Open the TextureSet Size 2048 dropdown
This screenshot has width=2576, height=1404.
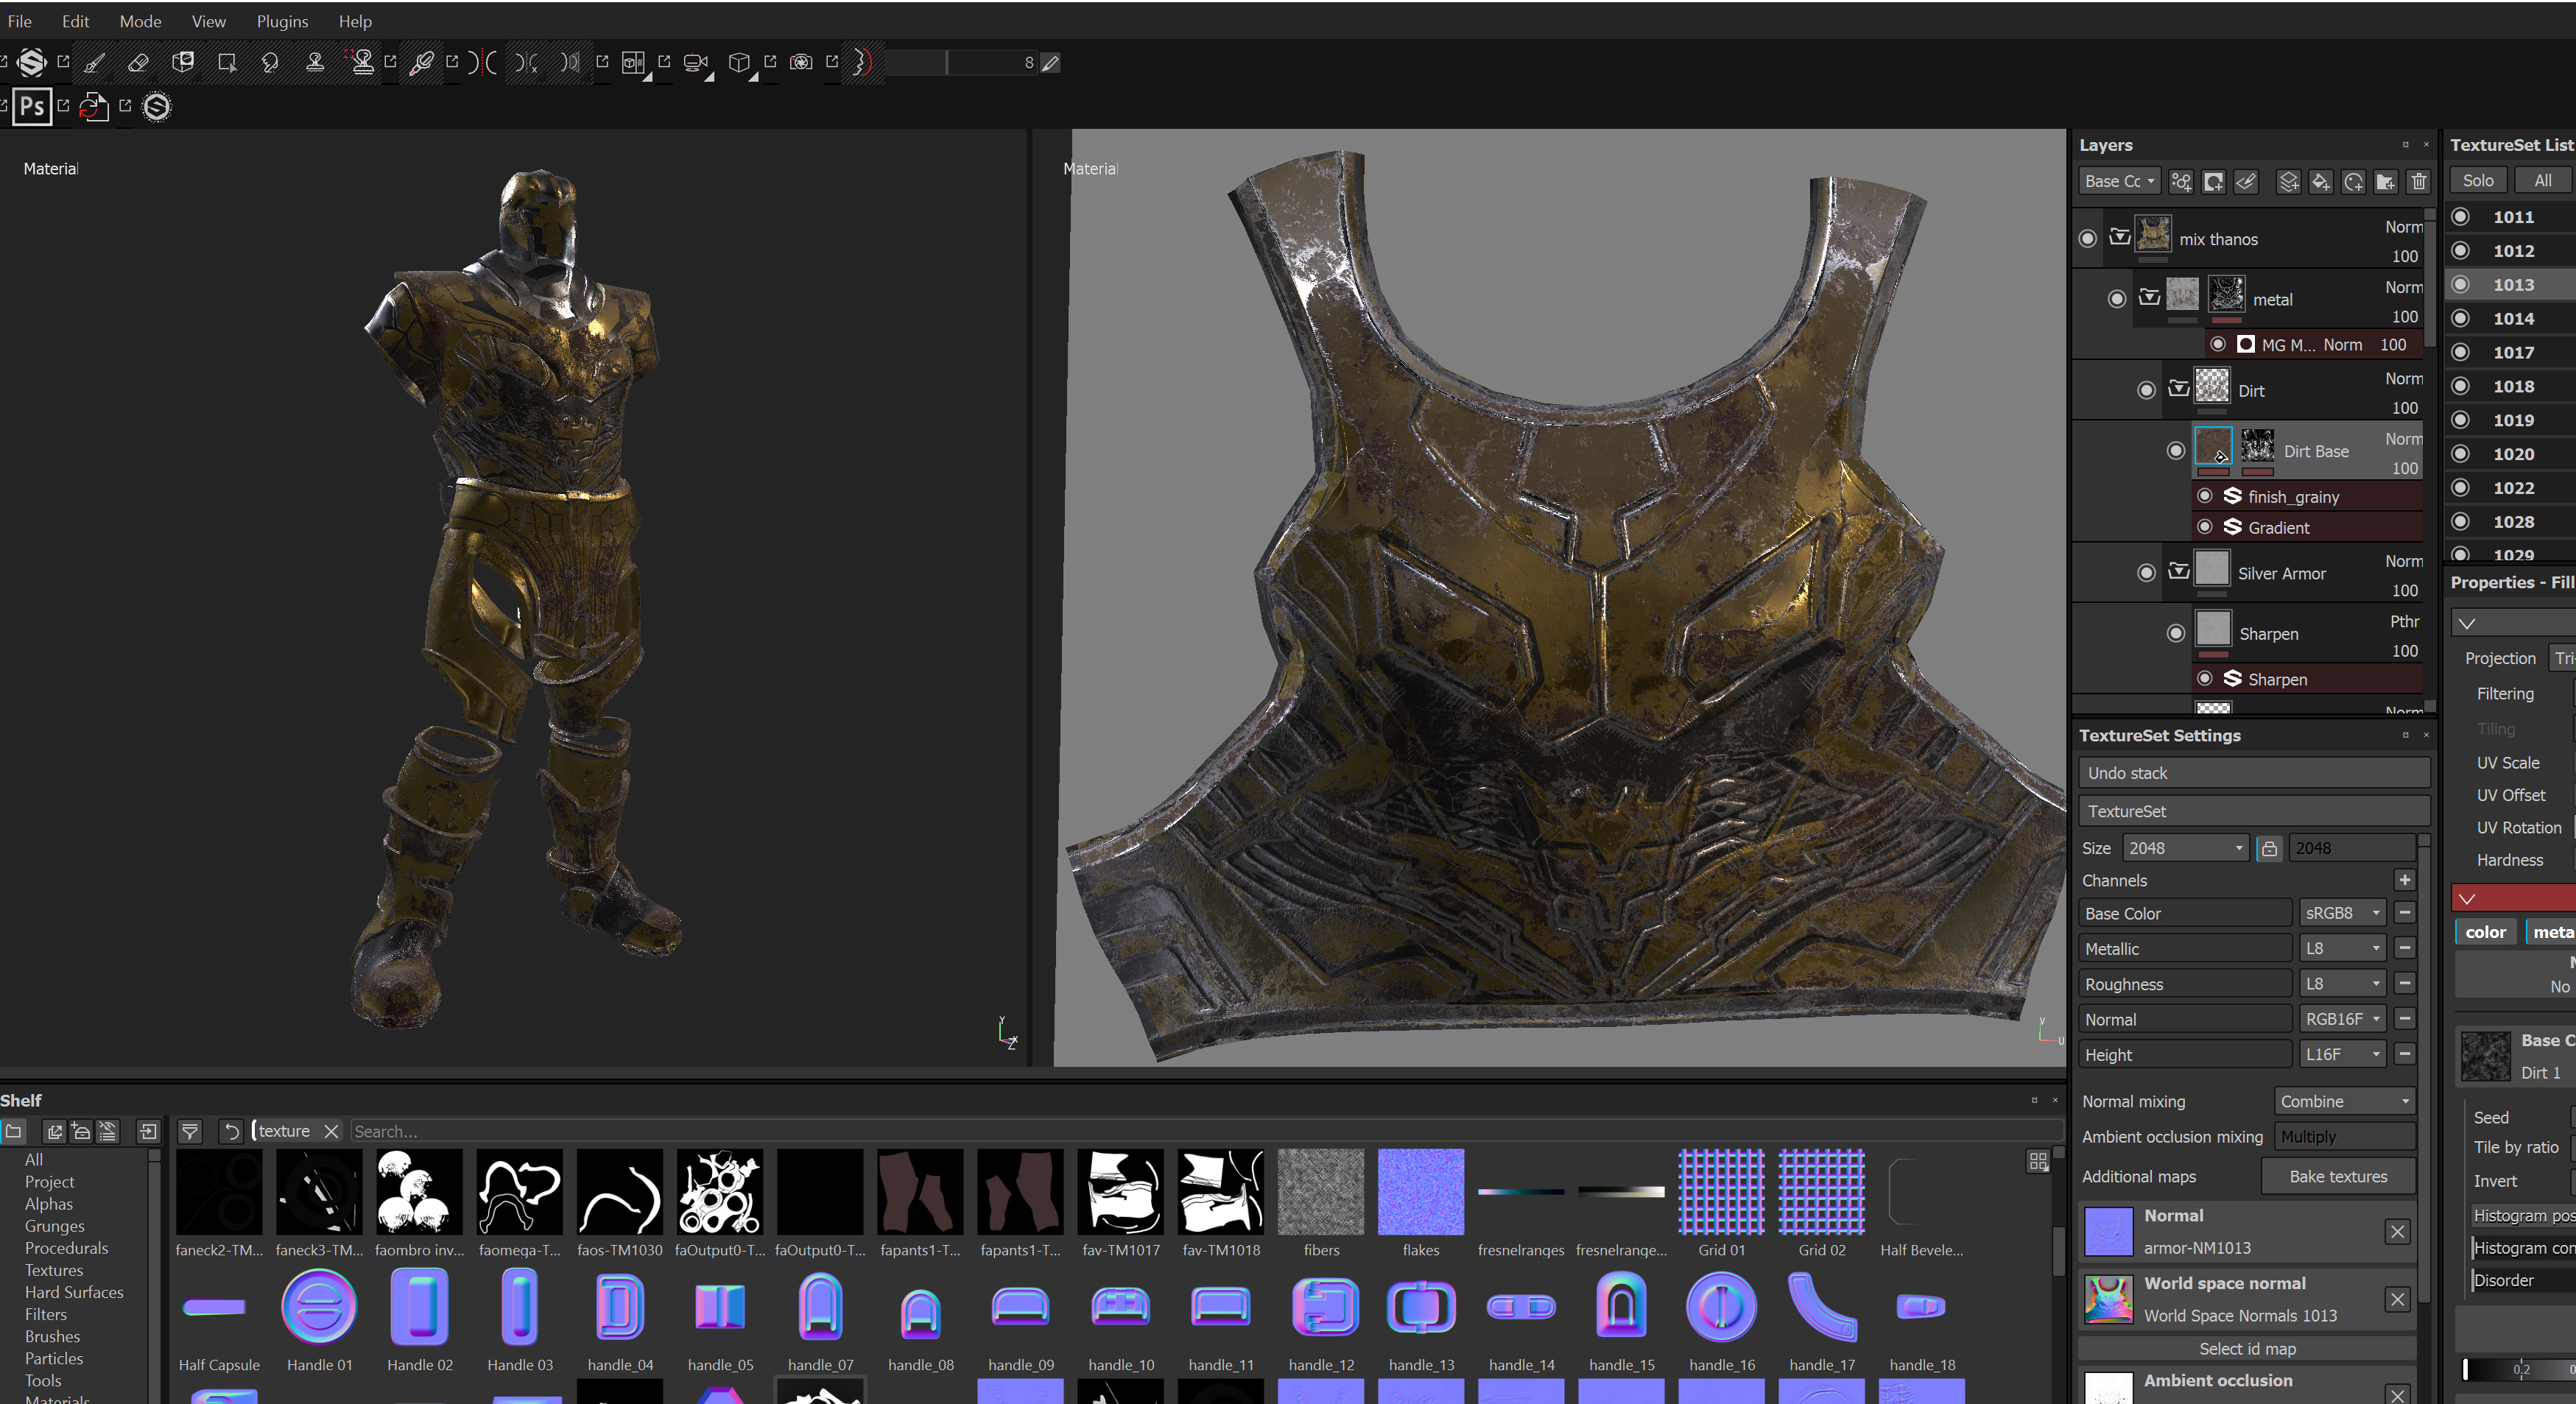click(2185, 848)
